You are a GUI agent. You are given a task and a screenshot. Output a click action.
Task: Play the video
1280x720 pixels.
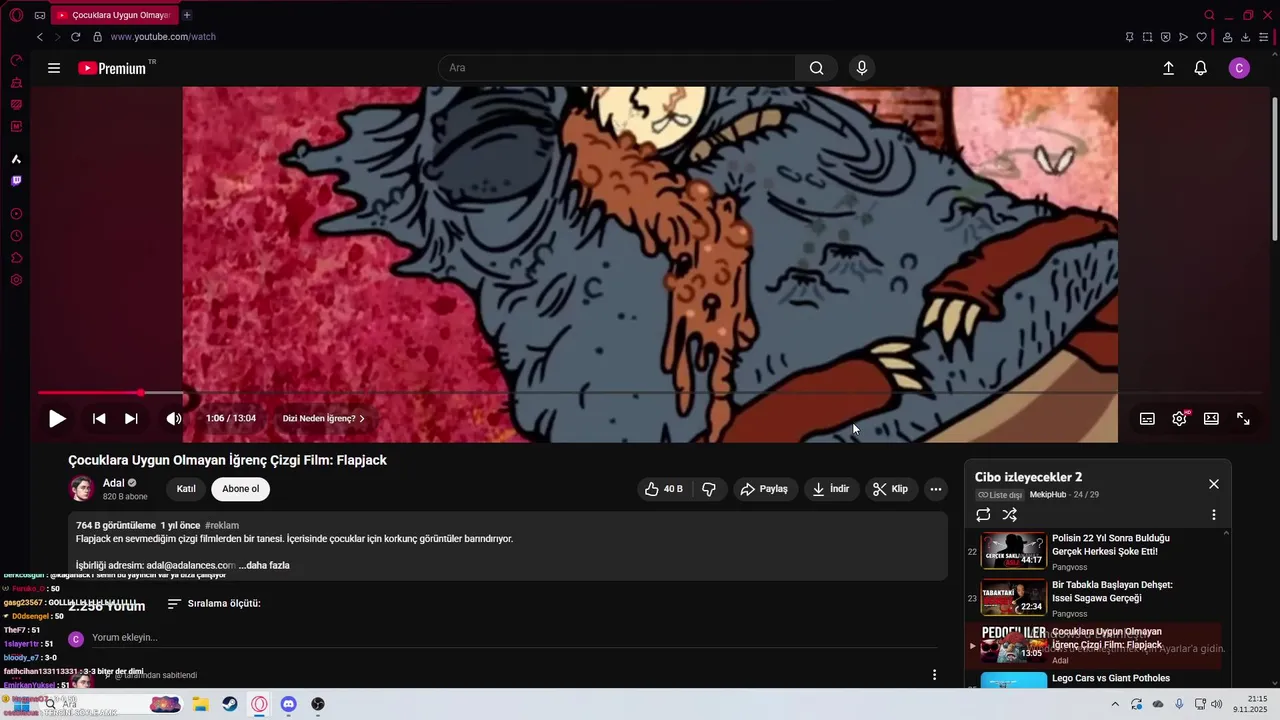pyautogui.click(x=57, y=419)
